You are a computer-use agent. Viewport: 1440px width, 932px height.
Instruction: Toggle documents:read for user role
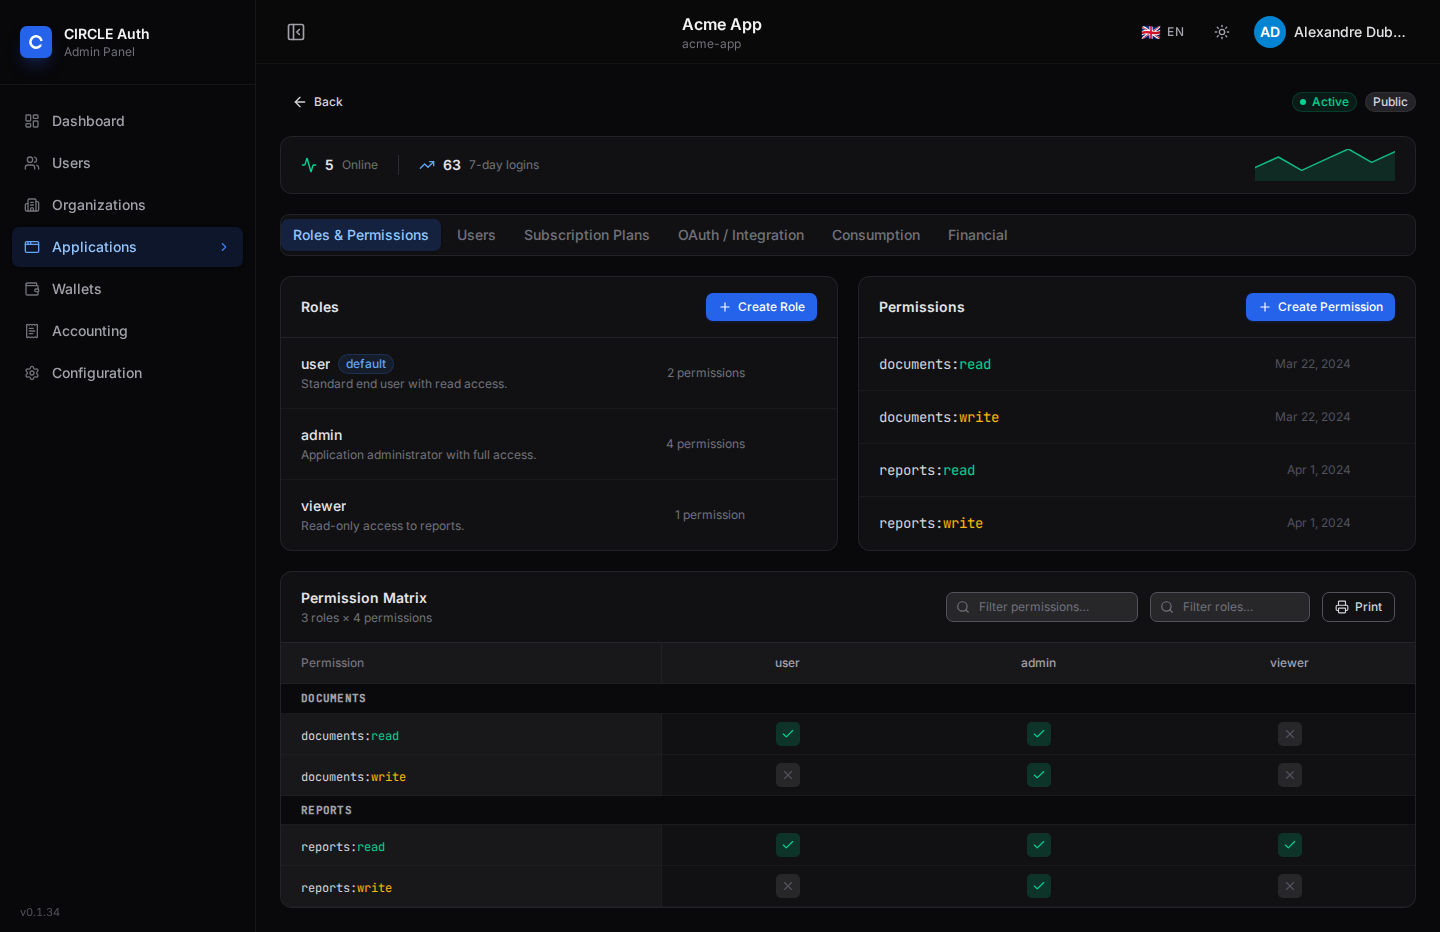pyautogui.click(x=788, y=734)
